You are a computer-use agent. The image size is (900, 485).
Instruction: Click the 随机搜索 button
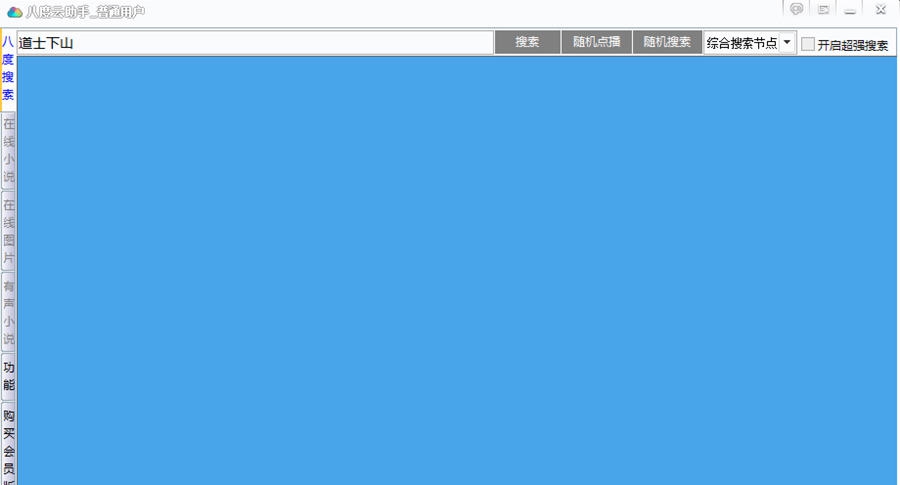pos(667,42)
